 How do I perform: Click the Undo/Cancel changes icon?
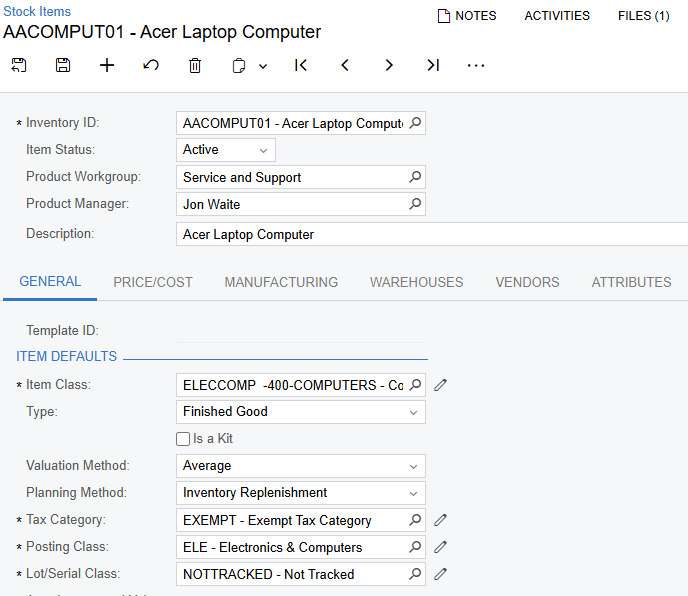tap(151, 65)
